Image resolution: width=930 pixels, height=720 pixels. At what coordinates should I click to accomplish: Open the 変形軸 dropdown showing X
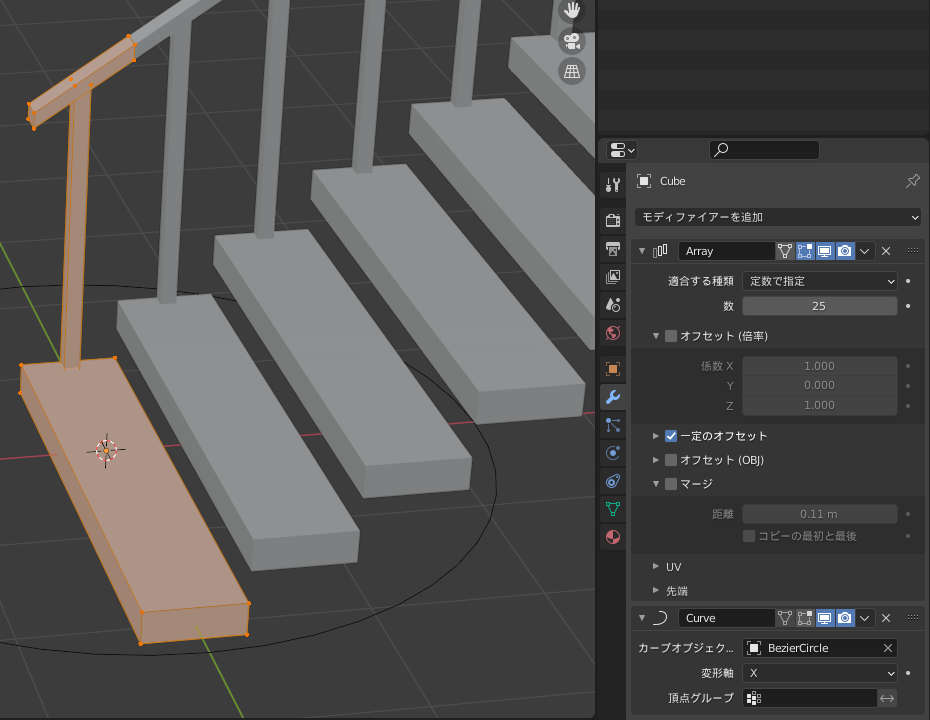click(x=820, y=673)
